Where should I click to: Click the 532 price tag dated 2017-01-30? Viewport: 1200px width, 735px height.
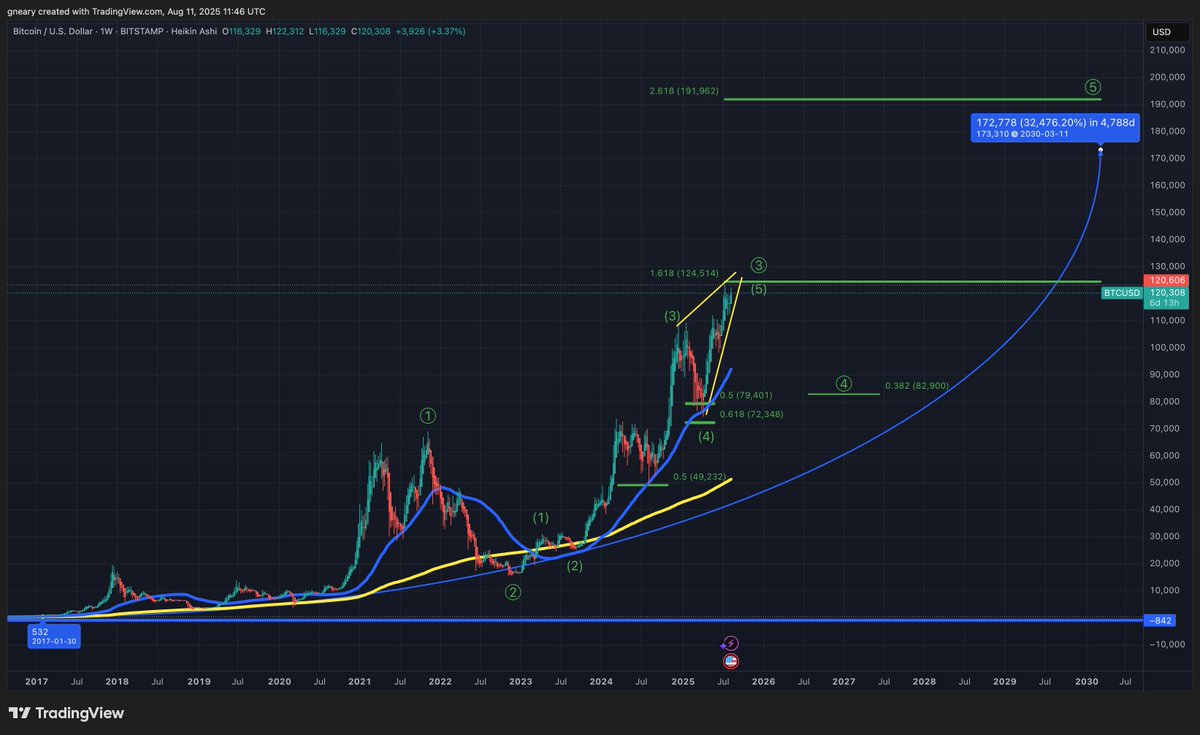tap(52, 636)
